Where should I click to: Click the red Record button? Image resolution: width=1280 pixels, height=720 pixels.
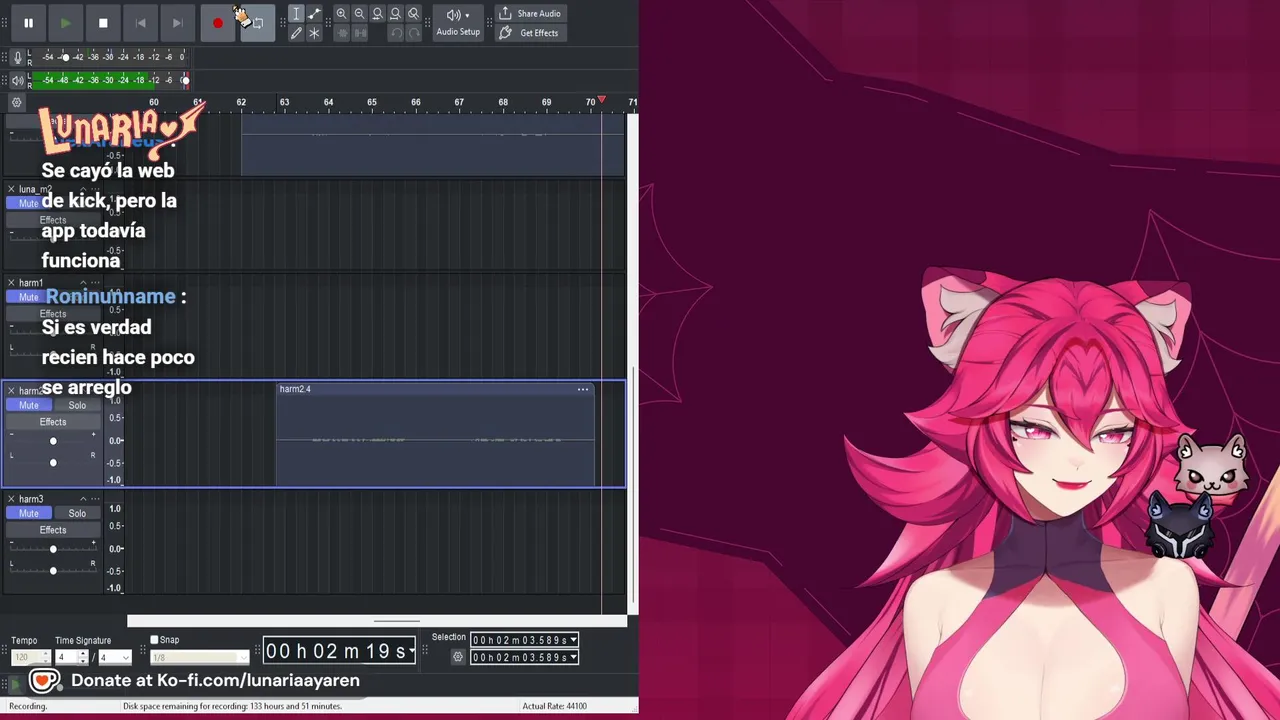[x=217, y=23]
